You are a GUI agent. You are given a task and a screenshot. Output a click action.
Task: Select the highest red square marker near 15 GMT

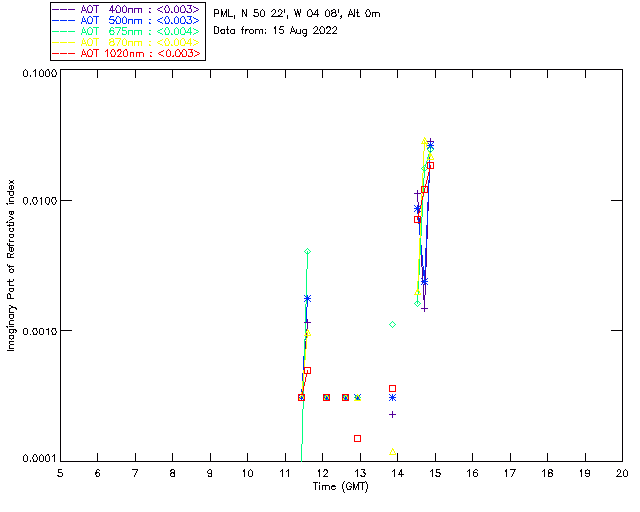[430, 165]
